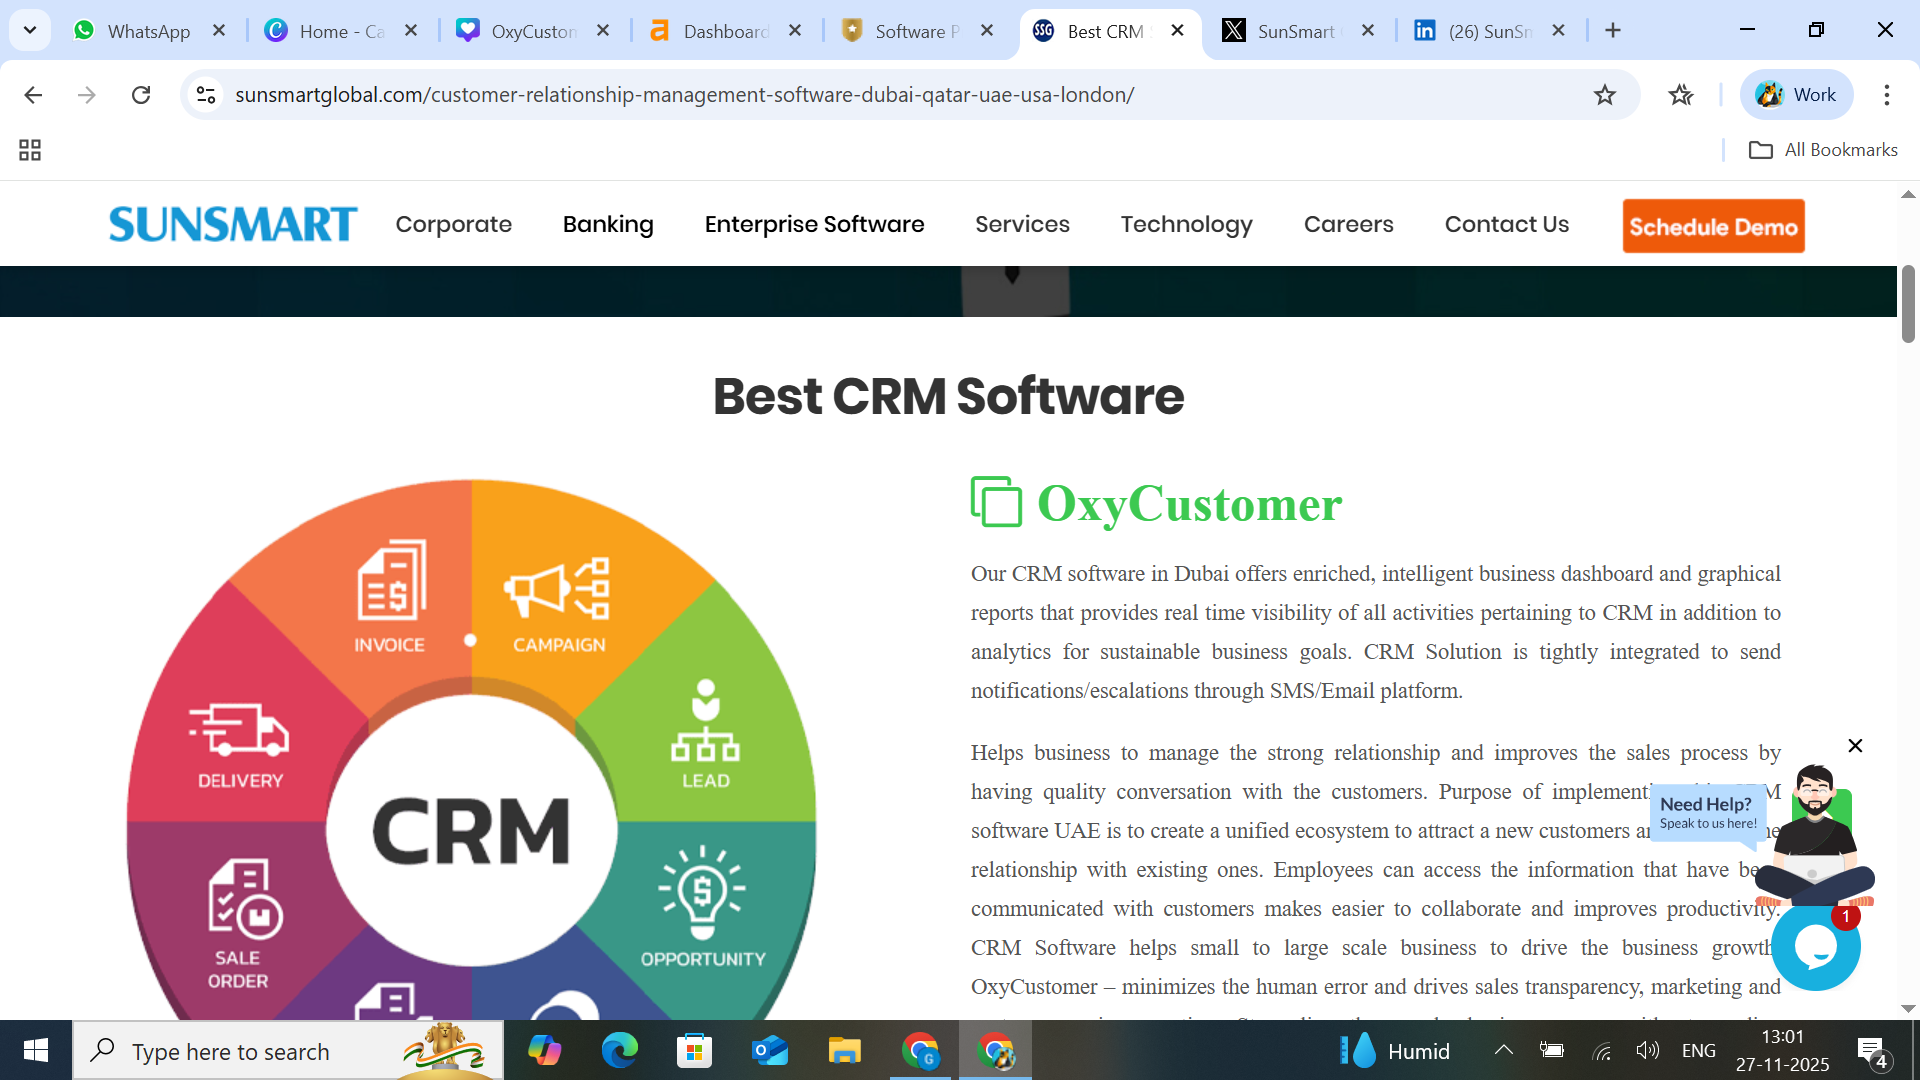Screen dimensions: 1920x1080
Task: Open the Technology menu
Action: tap(1186, 224)
